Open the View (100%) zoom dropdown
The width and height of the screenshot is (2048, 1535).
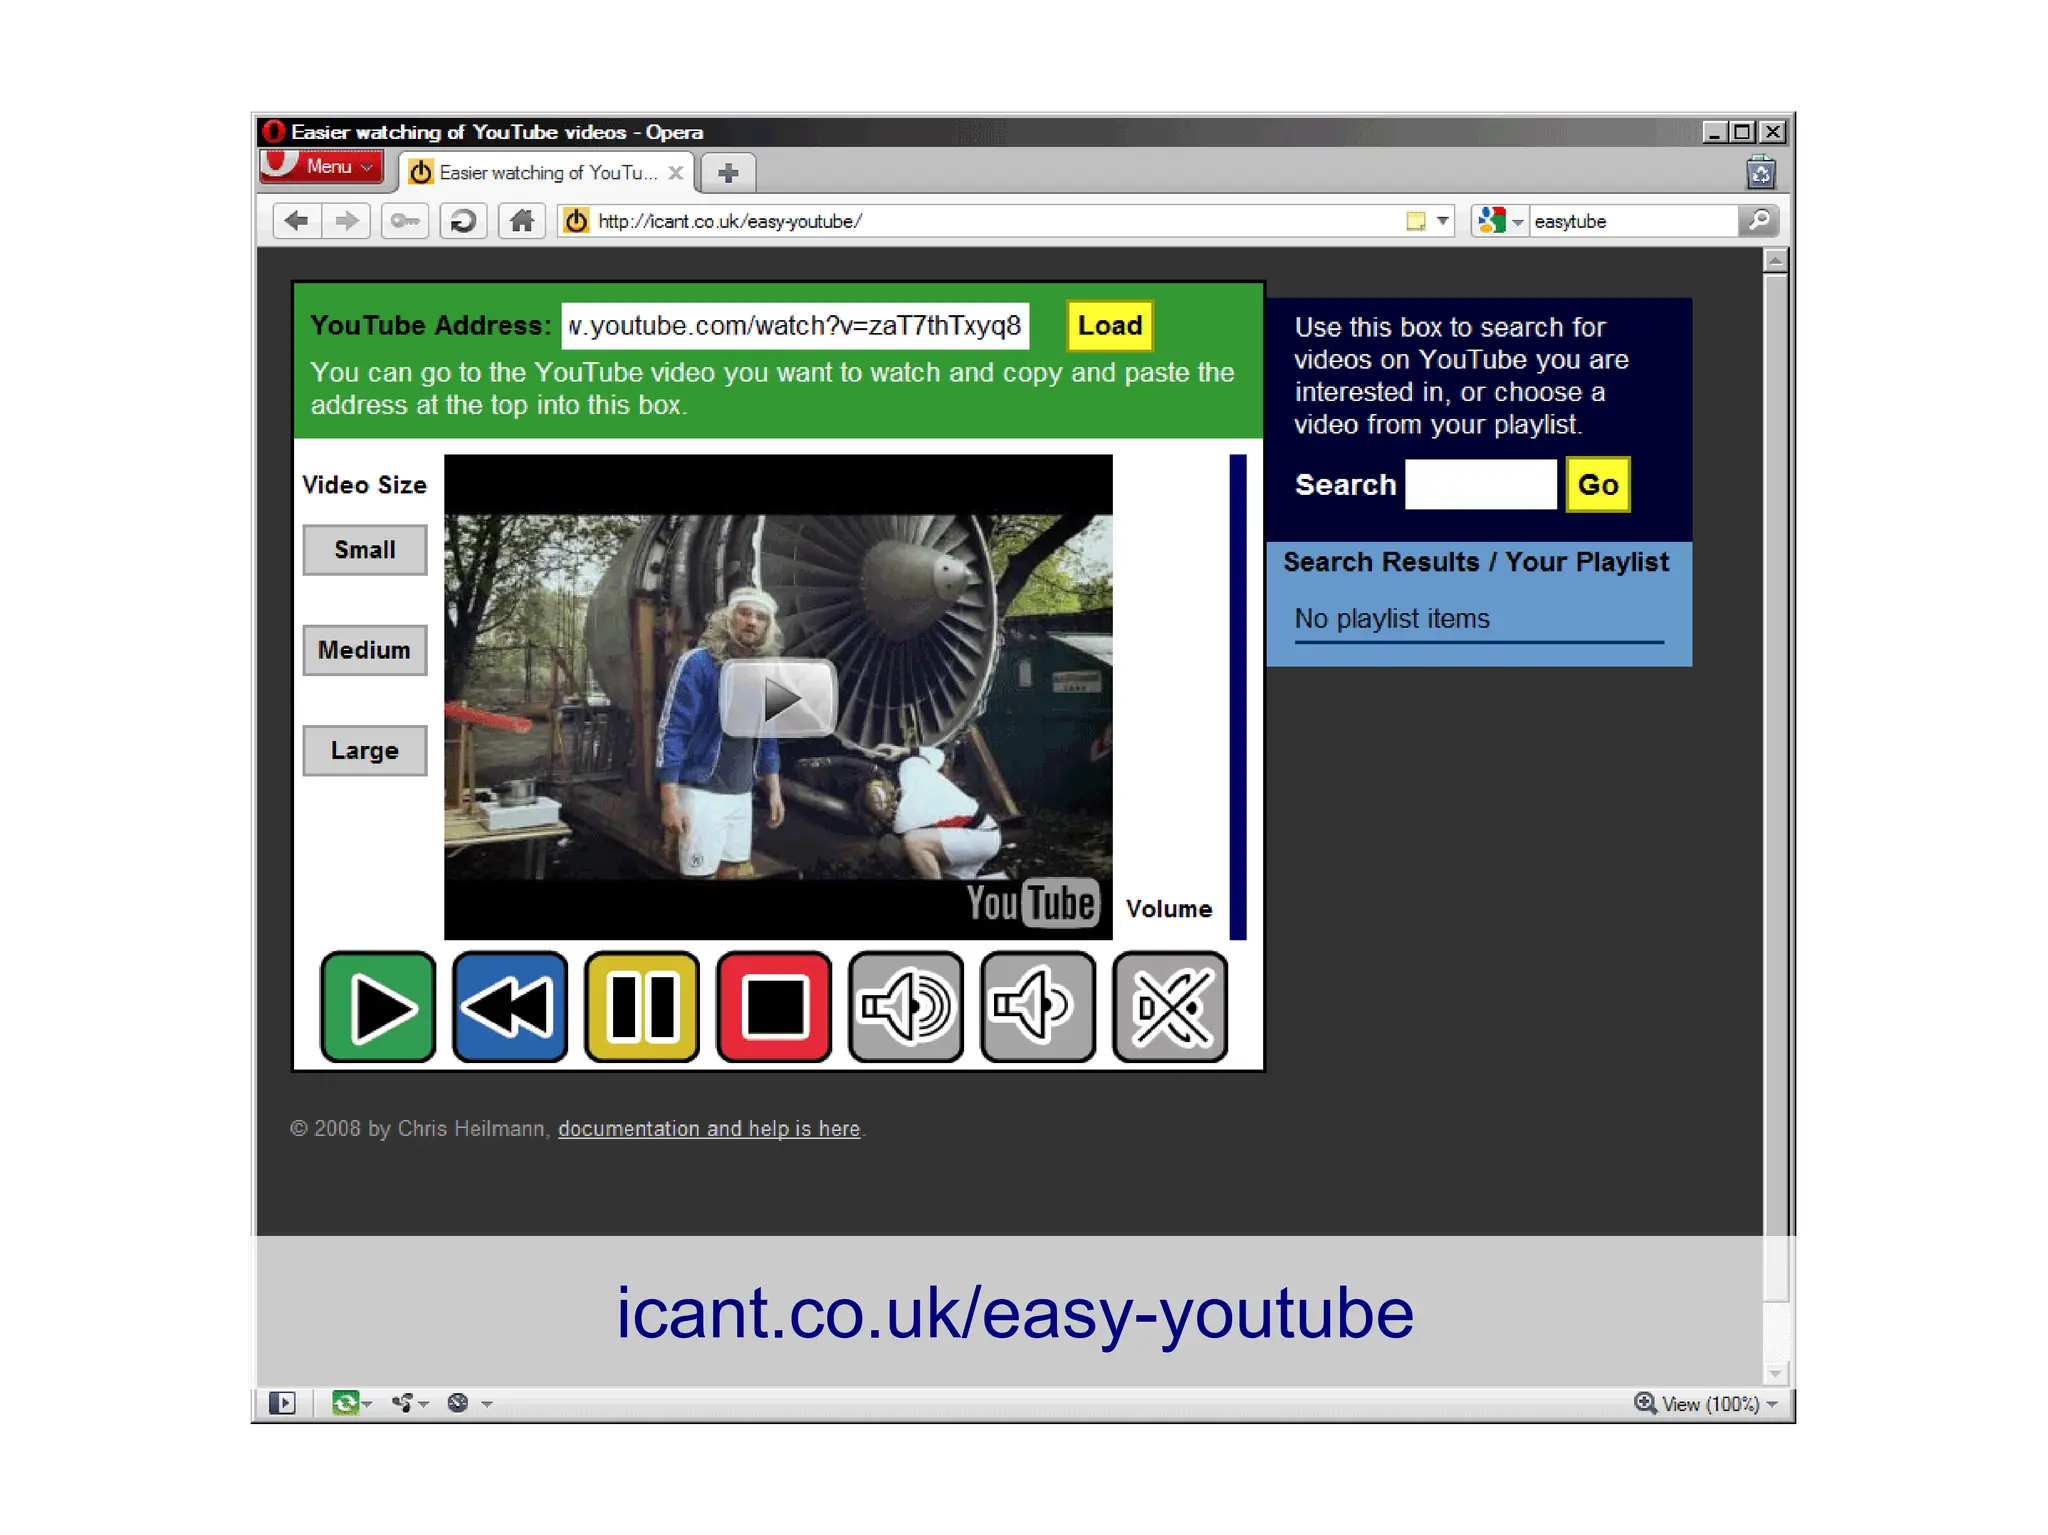(1719, 1405)
